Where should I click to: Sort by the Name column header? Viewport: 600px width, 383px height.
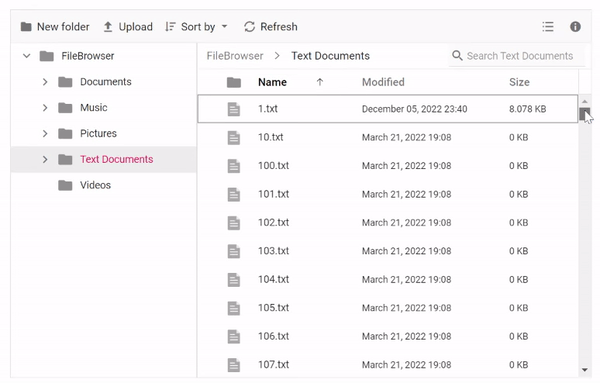coord(272,82)
